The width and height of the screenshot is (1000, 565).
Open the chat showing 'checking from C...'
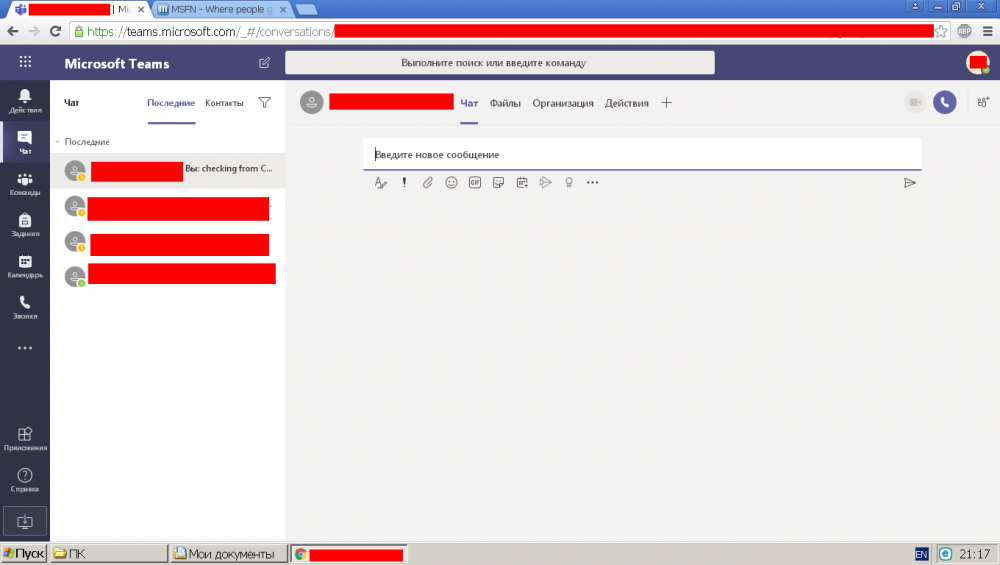click(x=168, y=170)
